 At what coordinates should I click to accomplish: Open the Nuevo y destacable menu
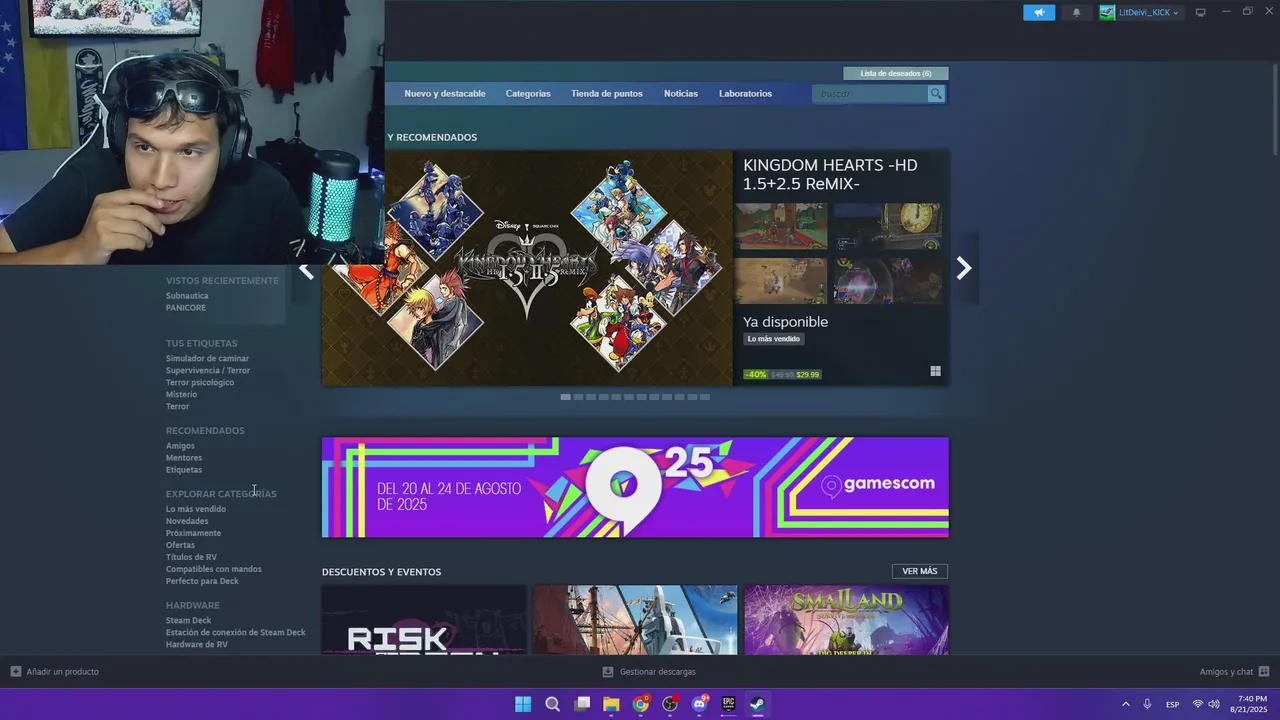point(445,94)
